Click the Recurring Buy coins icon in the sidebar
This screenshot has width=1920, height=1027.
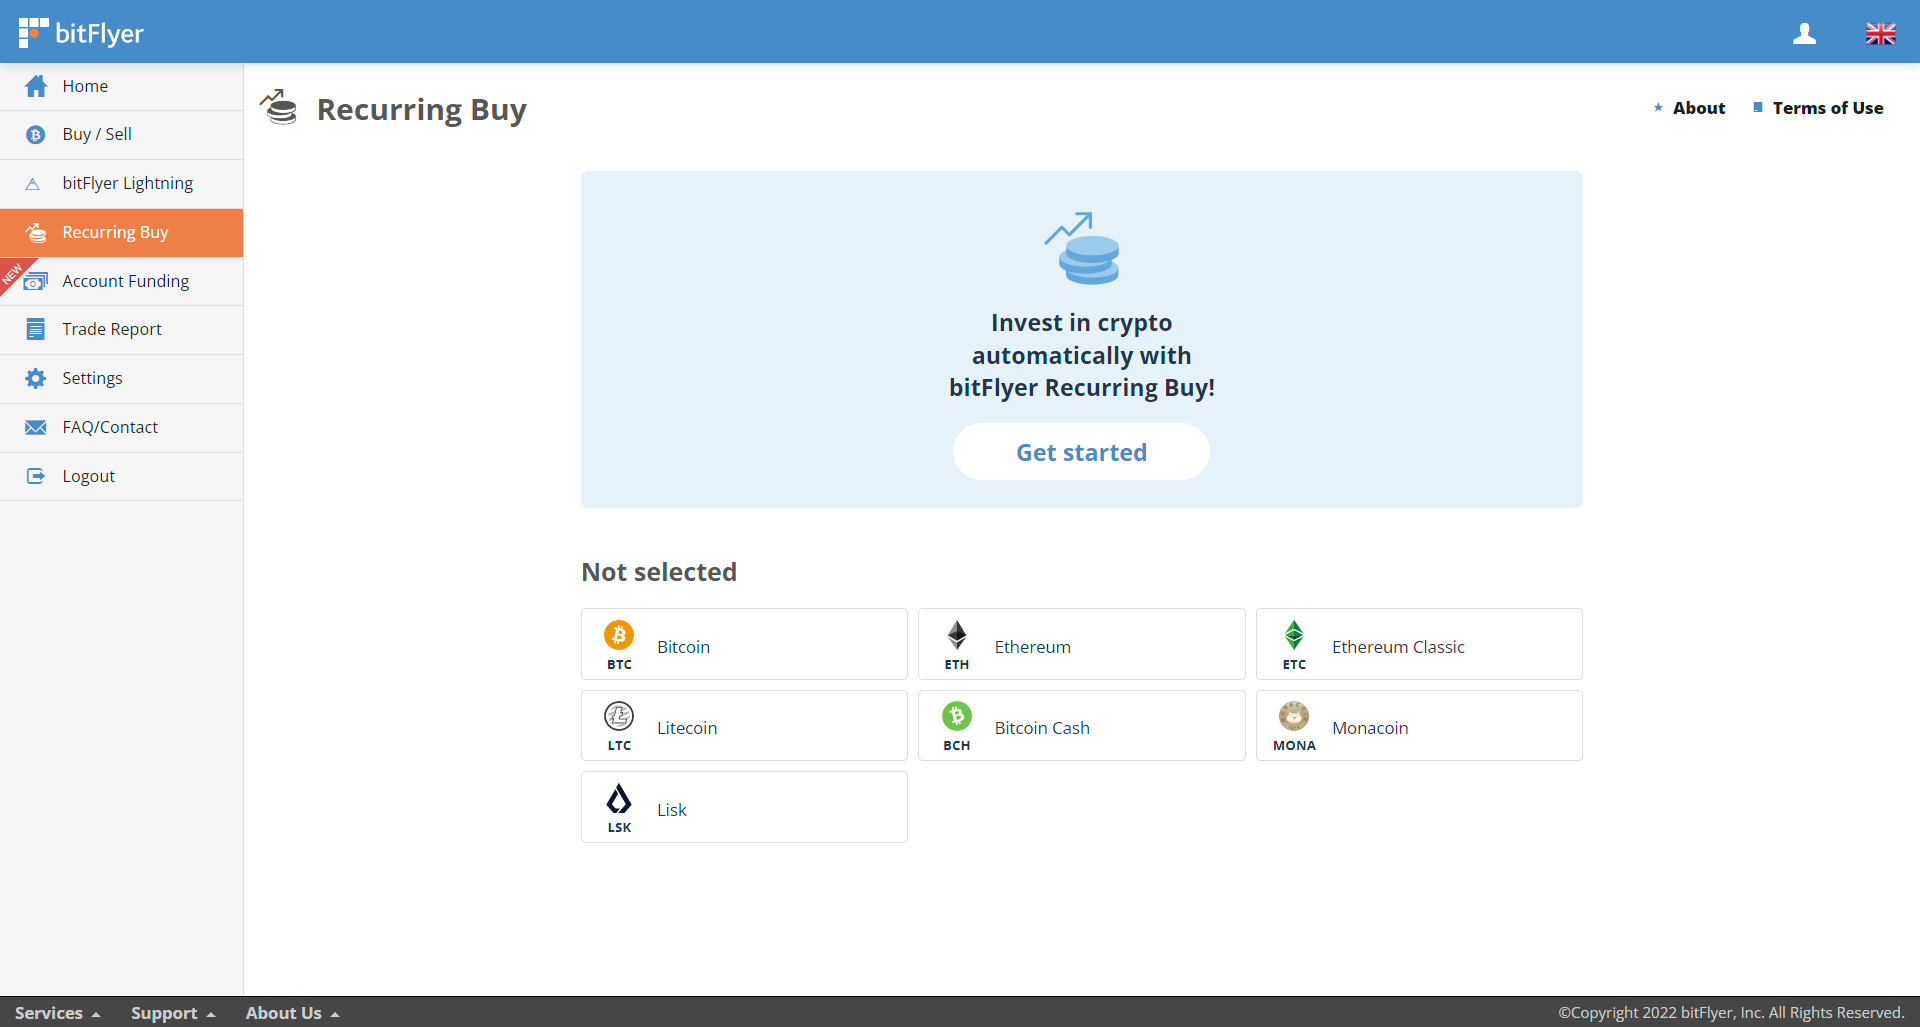pos(36,233)
